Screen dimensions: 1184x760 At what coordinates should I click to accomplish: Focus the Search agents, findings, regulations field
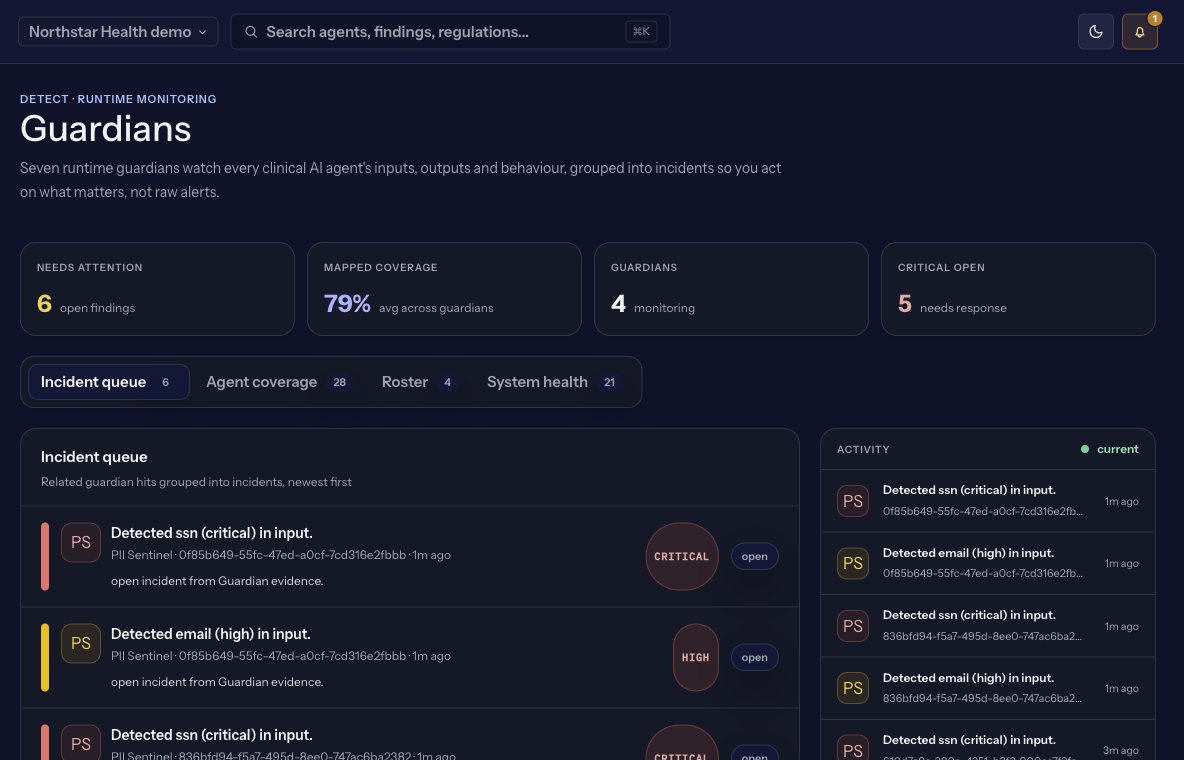pyautogui.click(x=450, y=32)
